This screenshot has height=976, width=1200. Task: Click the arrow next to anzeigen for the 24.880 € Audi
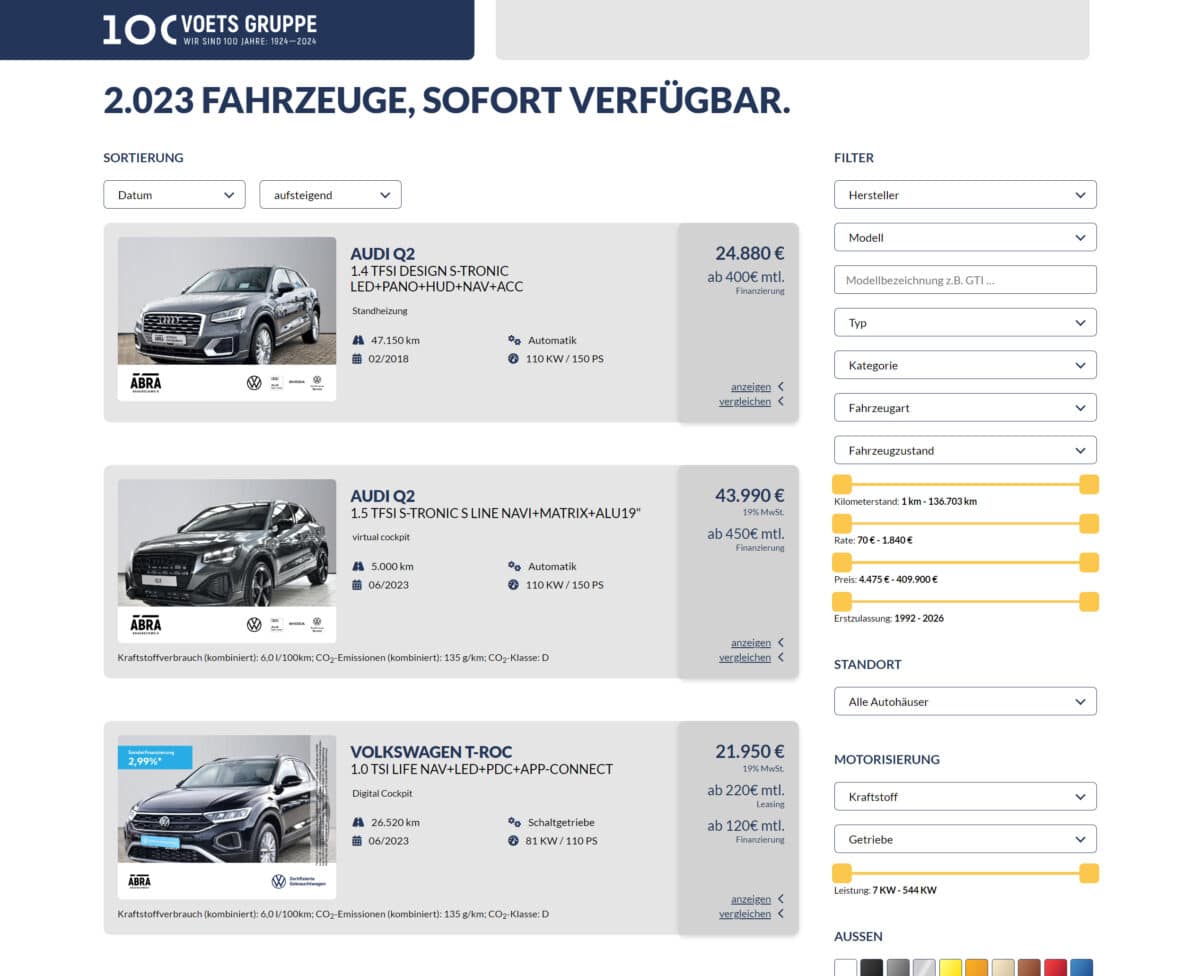[780, 386]
